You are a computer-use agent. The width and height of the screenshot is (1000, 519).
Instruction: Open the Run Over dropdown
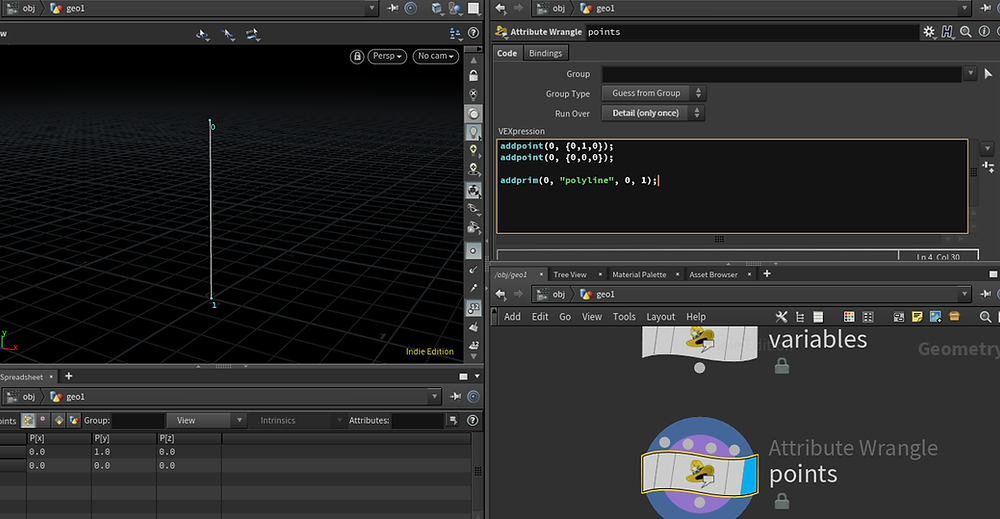[x=654, y=113]
